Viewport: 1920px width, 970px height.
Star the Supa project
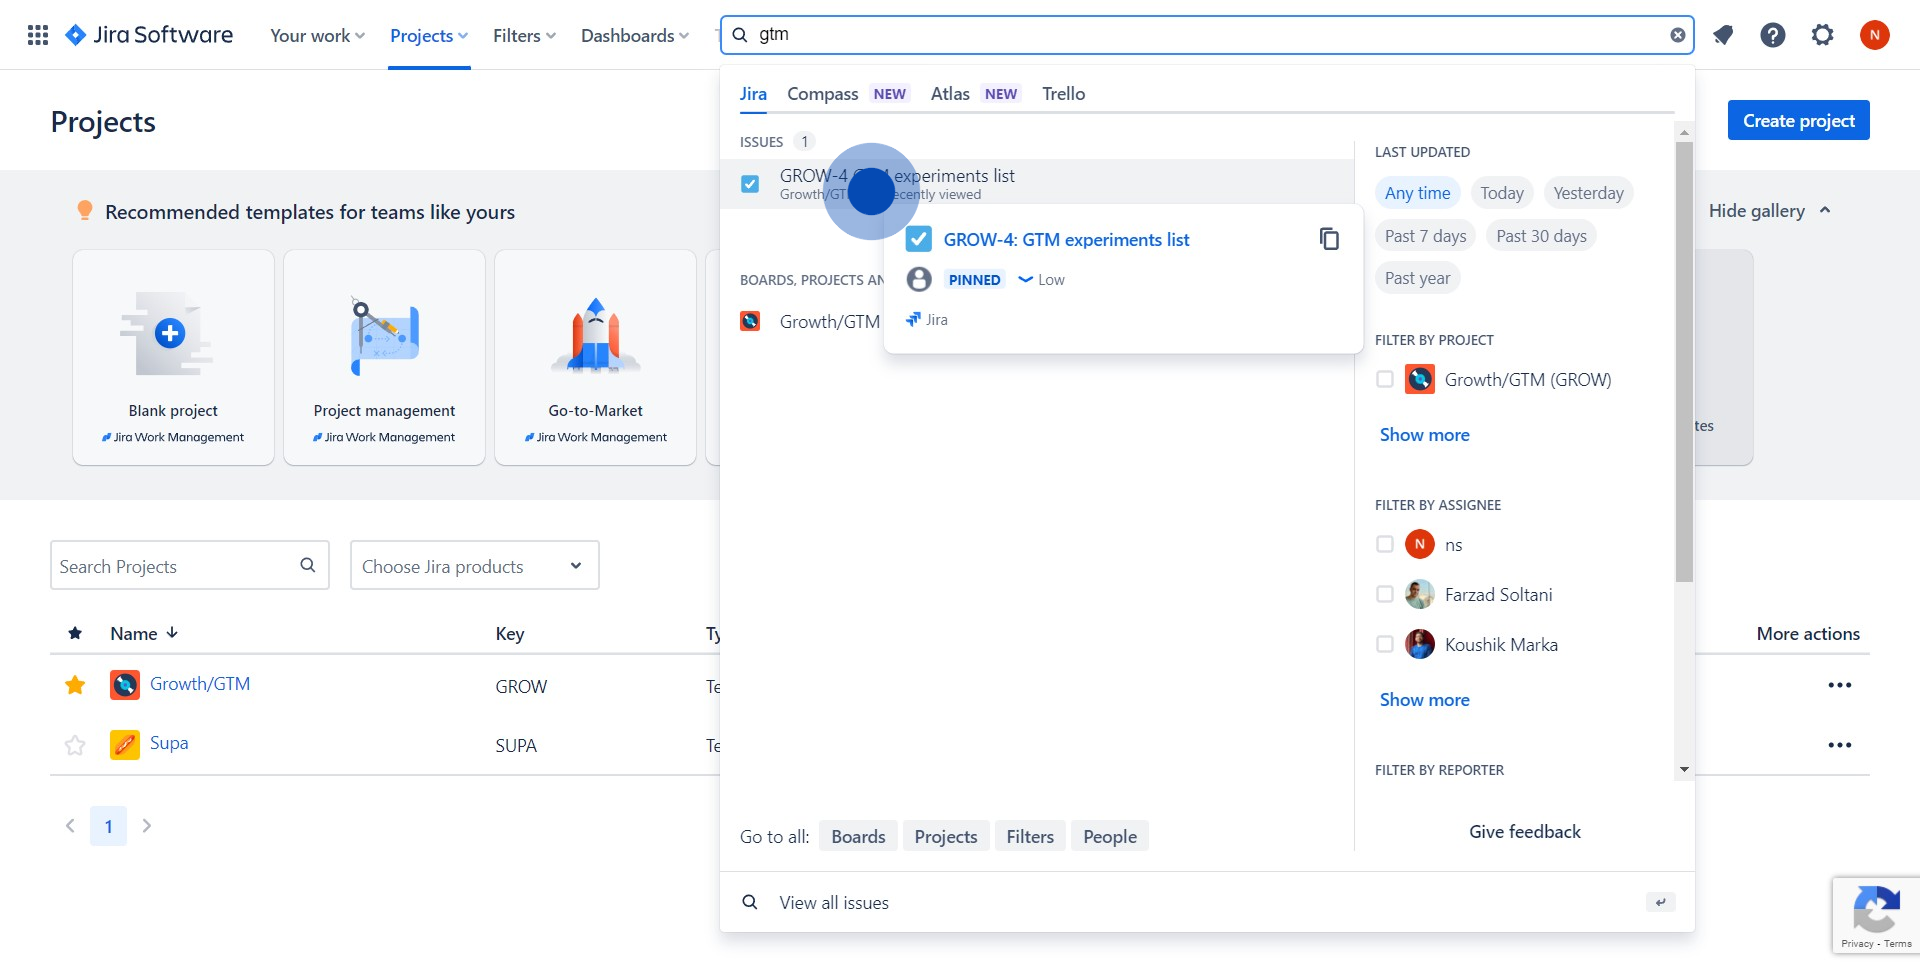75,745
